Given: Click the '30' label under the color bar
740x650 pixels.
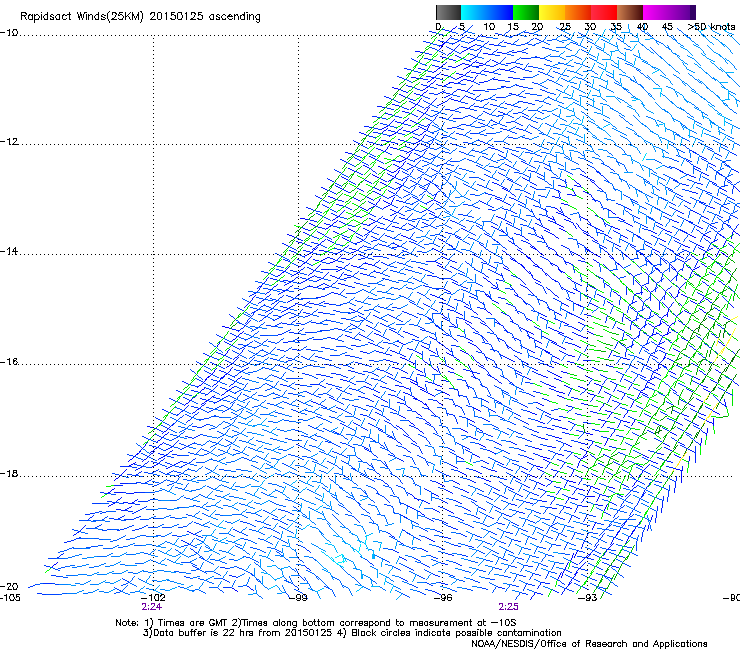Looking at the screenshot, I should [x=590, y=27].
